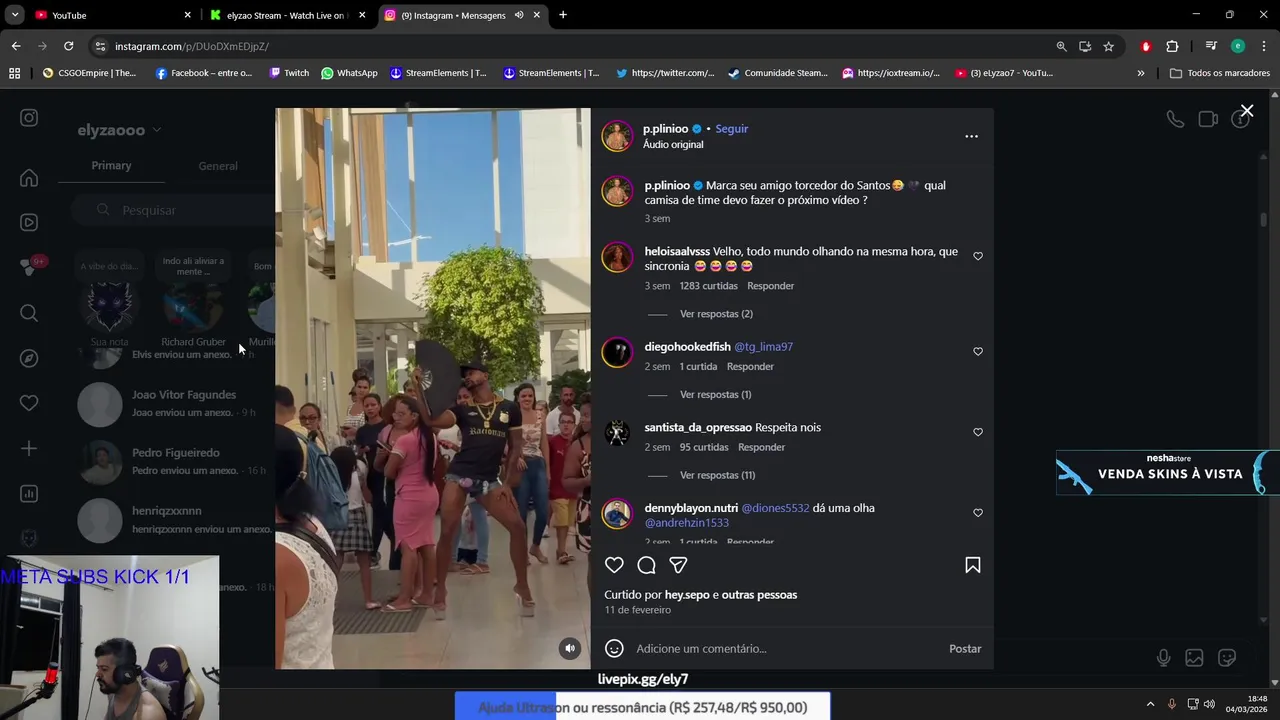This screenshot has width=1280, height=720.
Task: Switch to General messages tab
Action: [x=218, y=166]
